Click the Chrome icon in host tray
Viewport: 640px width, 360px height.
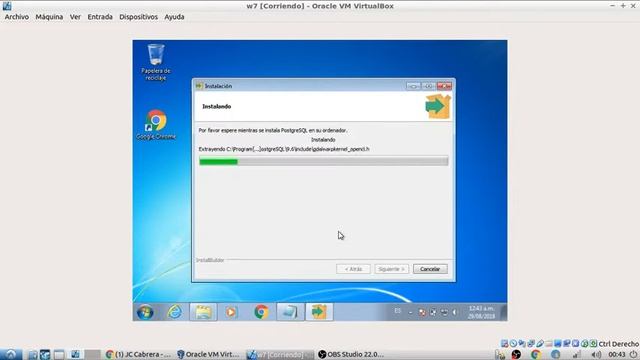(536, 354)
